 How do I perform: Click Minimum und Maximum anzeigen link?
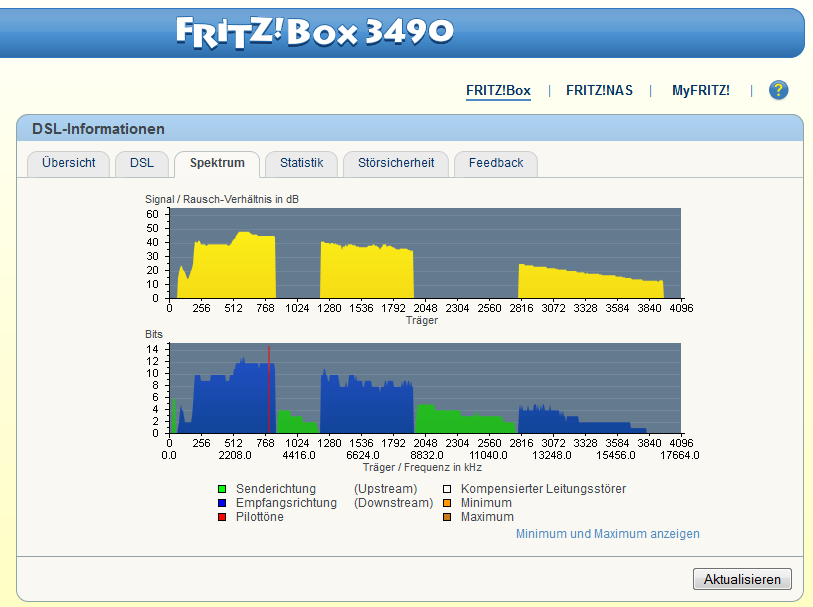click(x=608, y=534)
